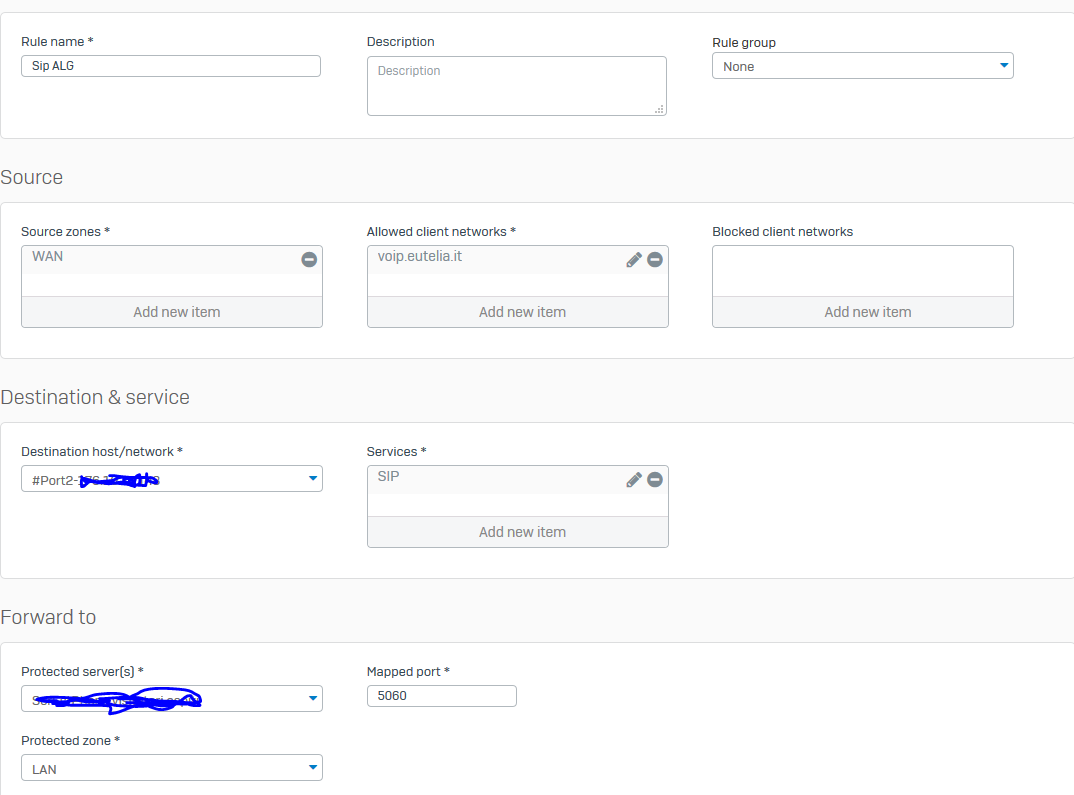The height and width of the screenshot is (795, 1074).
Task: Select the WAN entry in Source zones
Action: point(150,258)
